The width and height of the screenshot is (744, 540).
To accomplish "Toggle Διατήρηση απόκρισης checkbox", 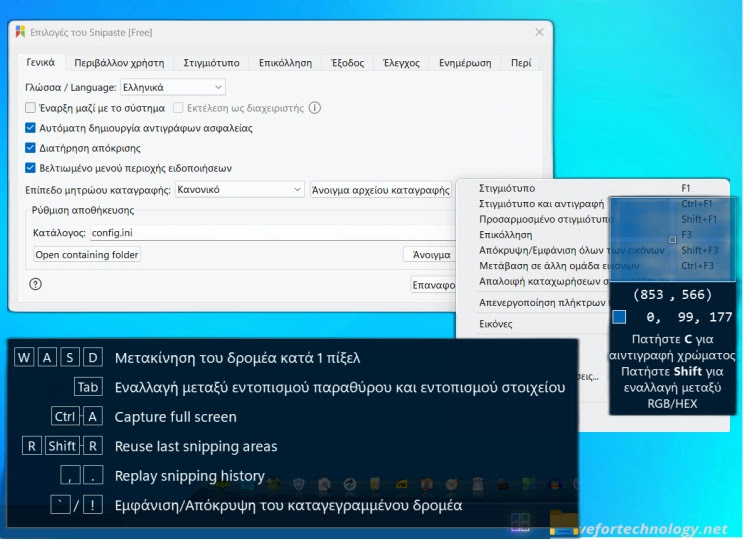I will tap(30, 148).
